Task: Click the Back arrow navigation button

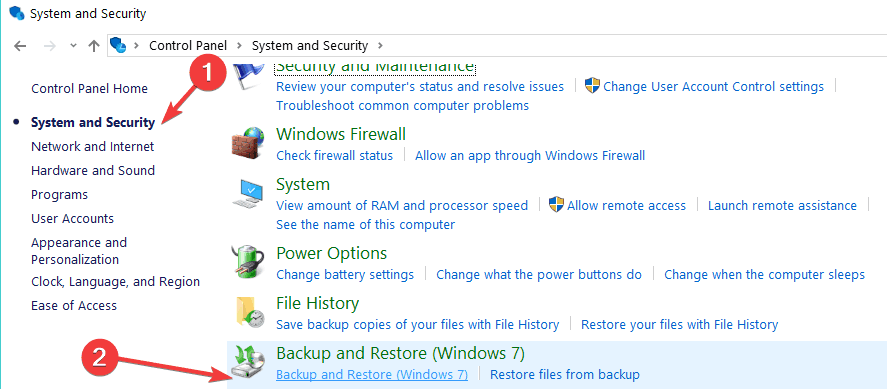Action: pos(20,46)
